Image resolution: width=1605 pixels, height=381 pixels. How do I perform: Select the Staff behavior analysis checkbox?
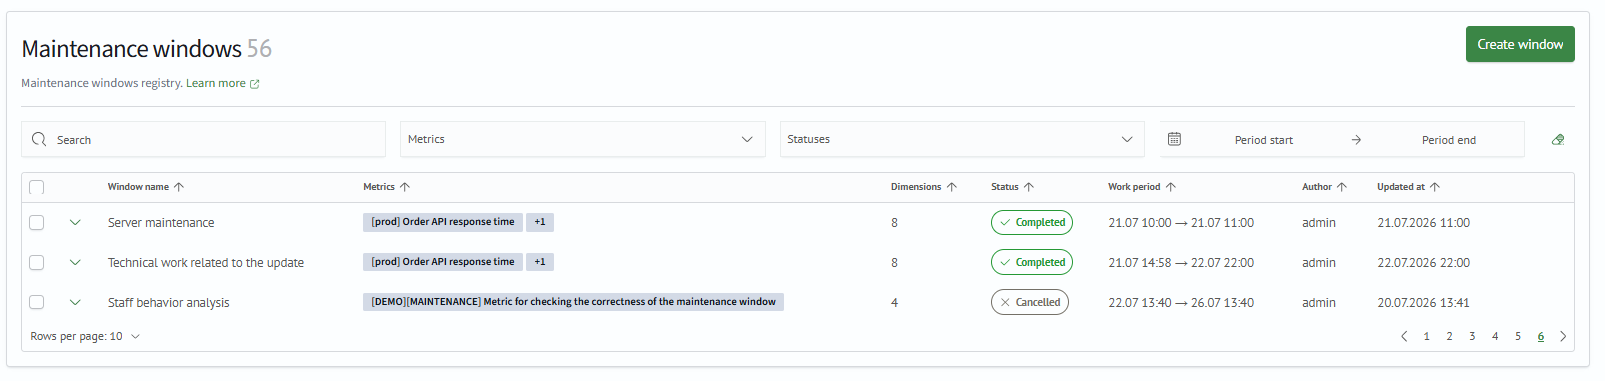tap(37, 302)
